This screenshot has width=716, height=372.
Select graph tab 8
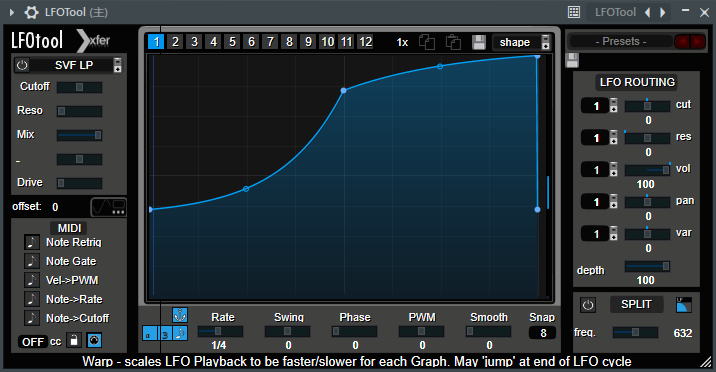coord(289,42)
